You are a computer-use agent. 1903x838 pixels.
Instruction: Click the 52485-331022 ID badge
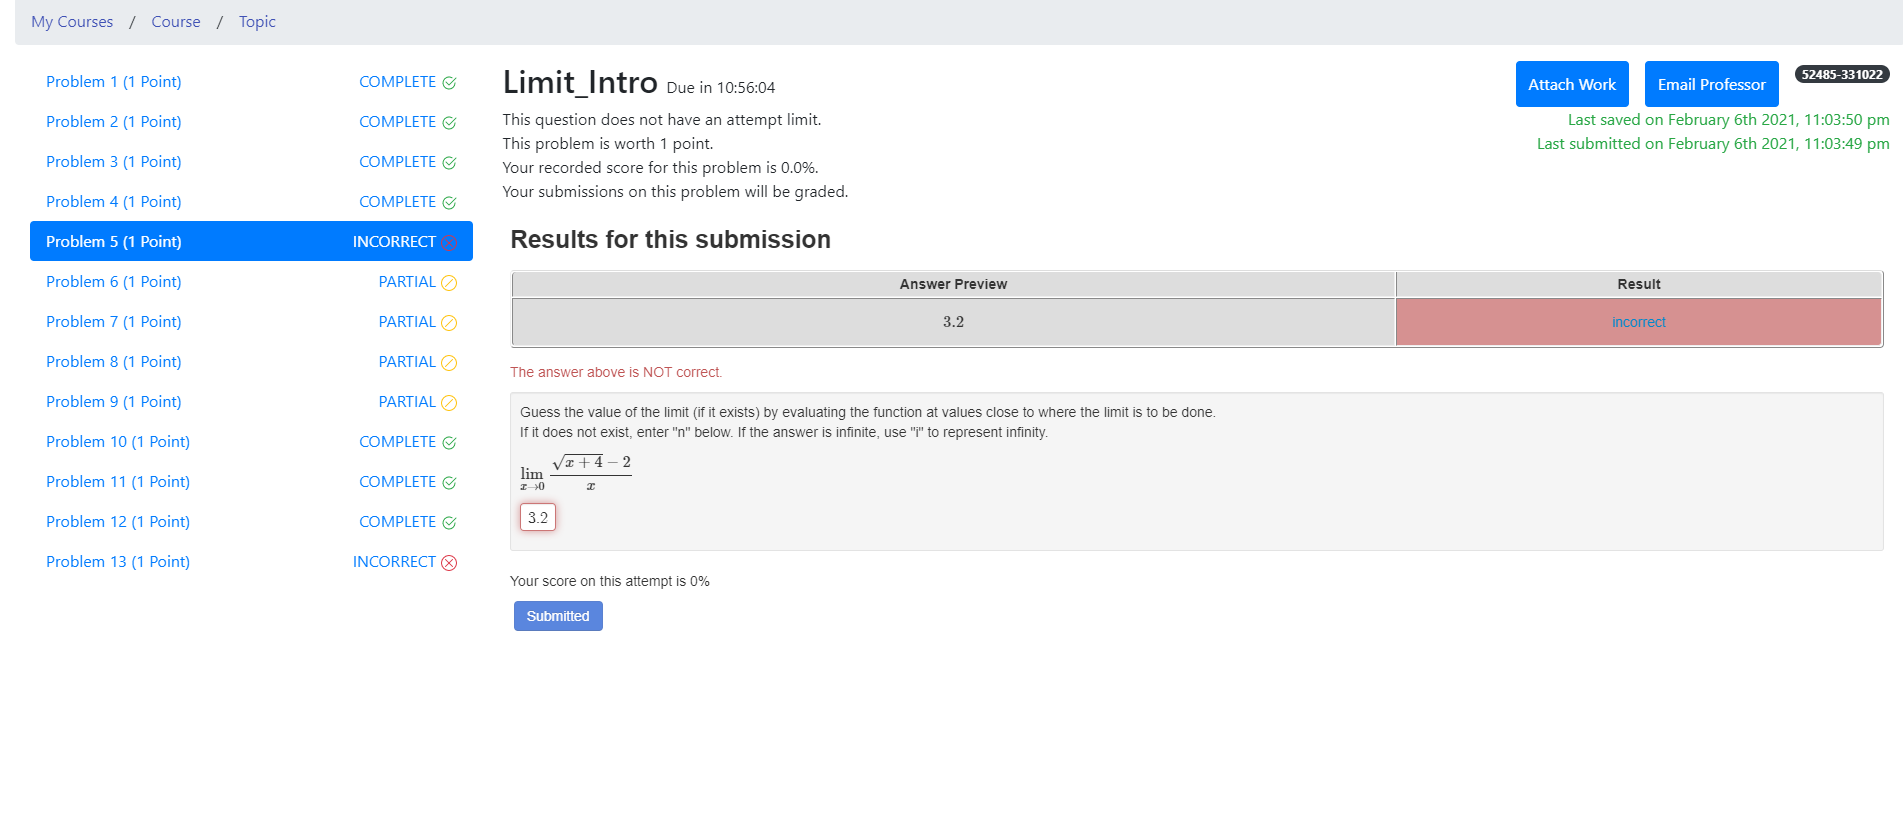point(1842,74)
